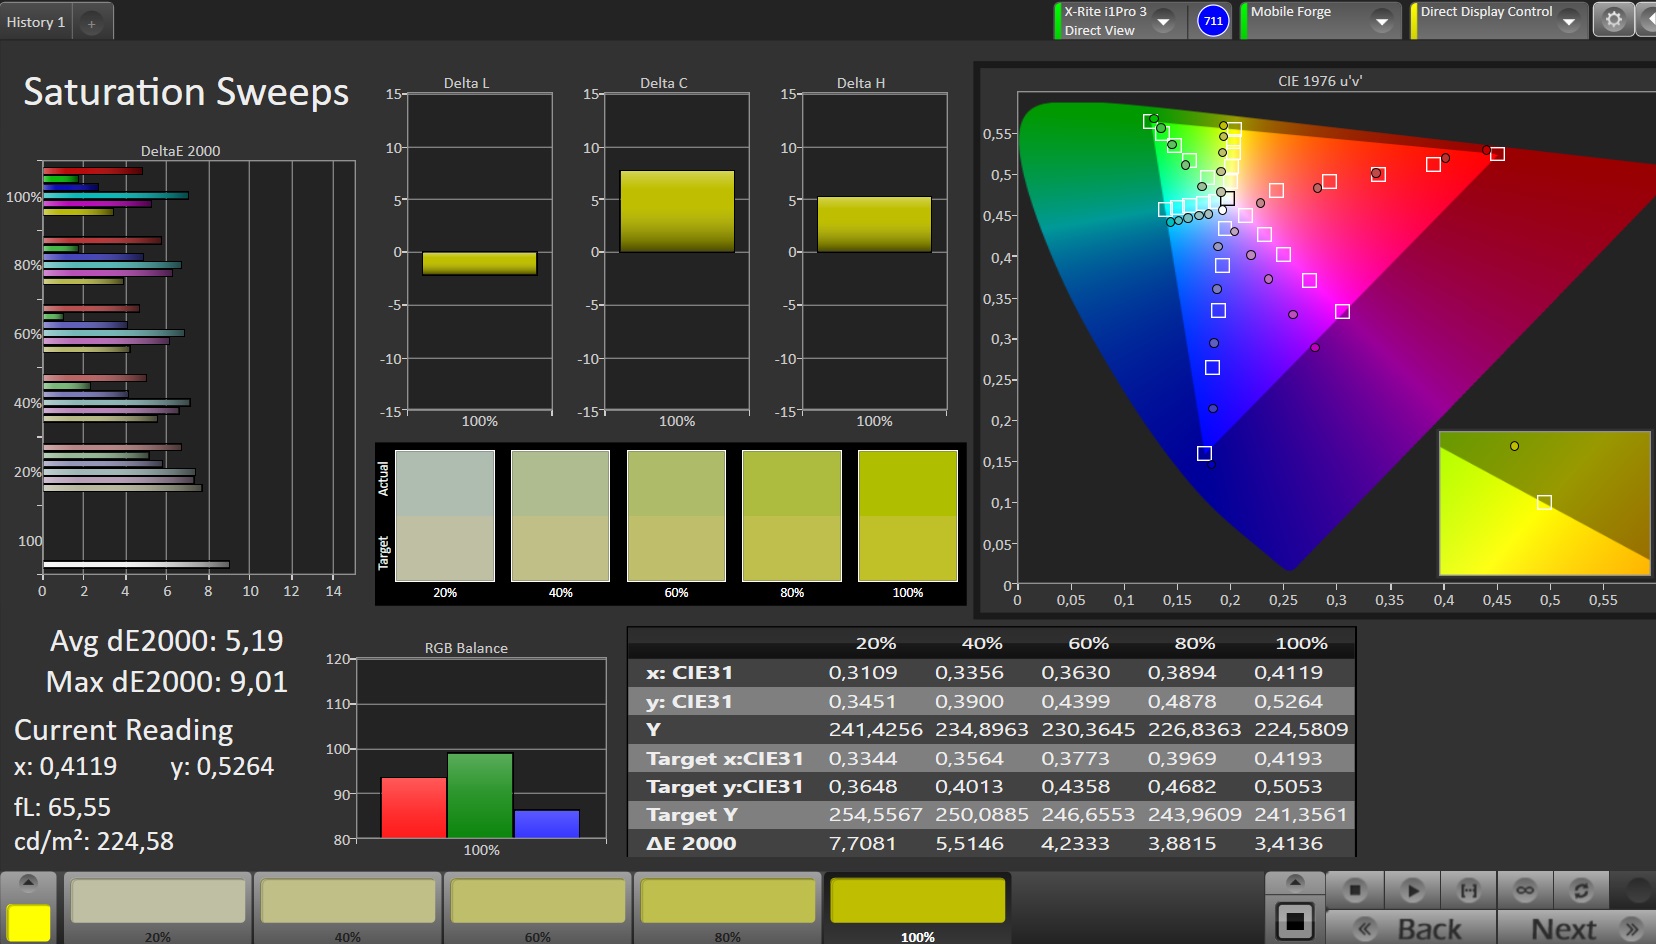This screenshot has width=1656, height=944.
Task: Add a new history tab with plus
Action: point(91,23)
